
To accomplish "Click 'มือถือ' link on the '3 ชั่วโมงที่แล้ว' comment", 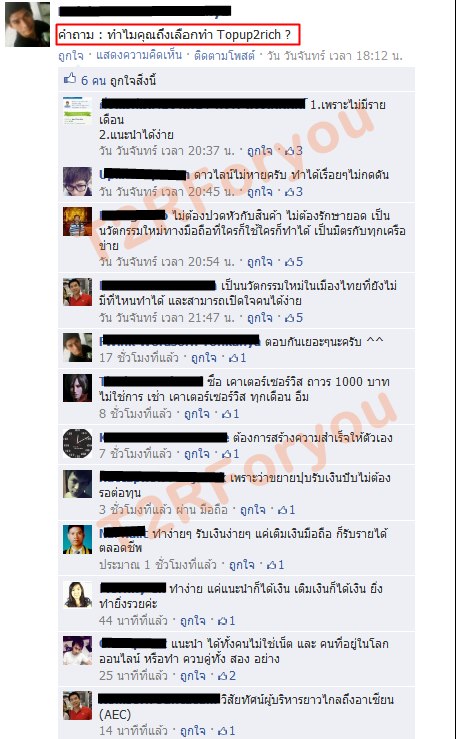I will pyautogui.click(x=213, y=509).
